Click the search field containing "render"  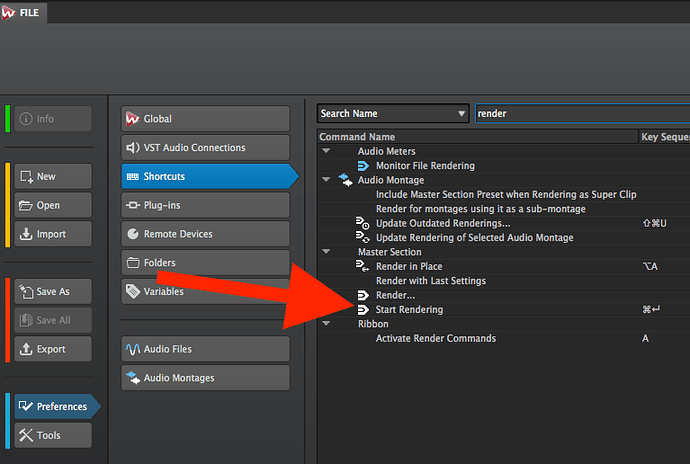(580, 113)
